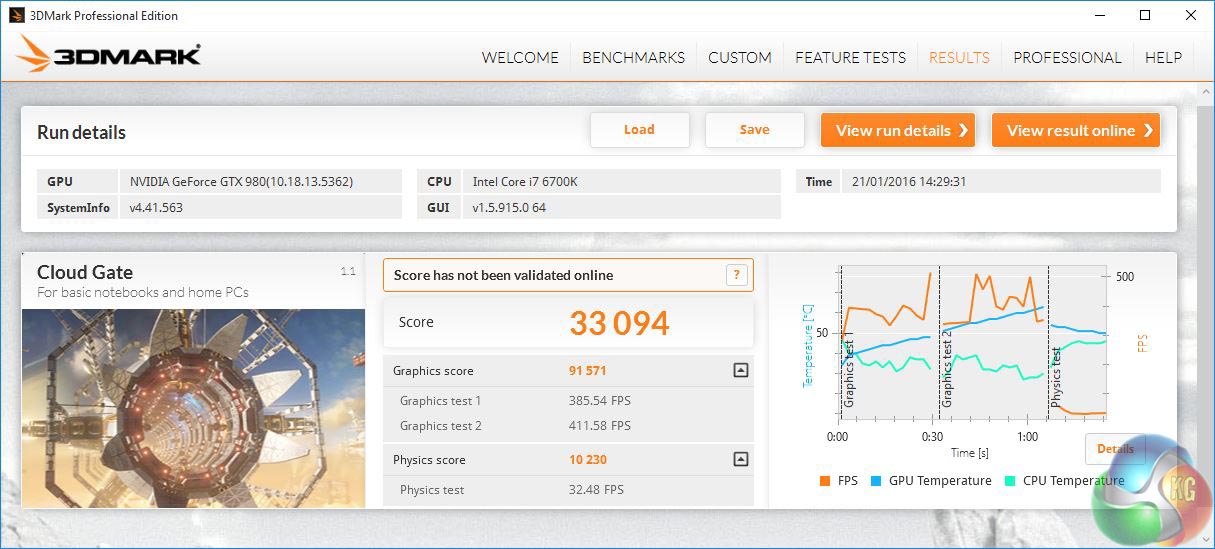
Task: Click the GUI version v1.5.915.0 64
Action: click(510, 208)
